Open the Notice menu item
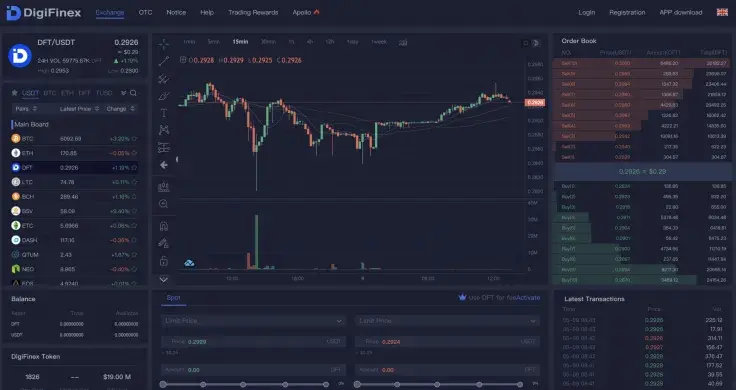 176,13
